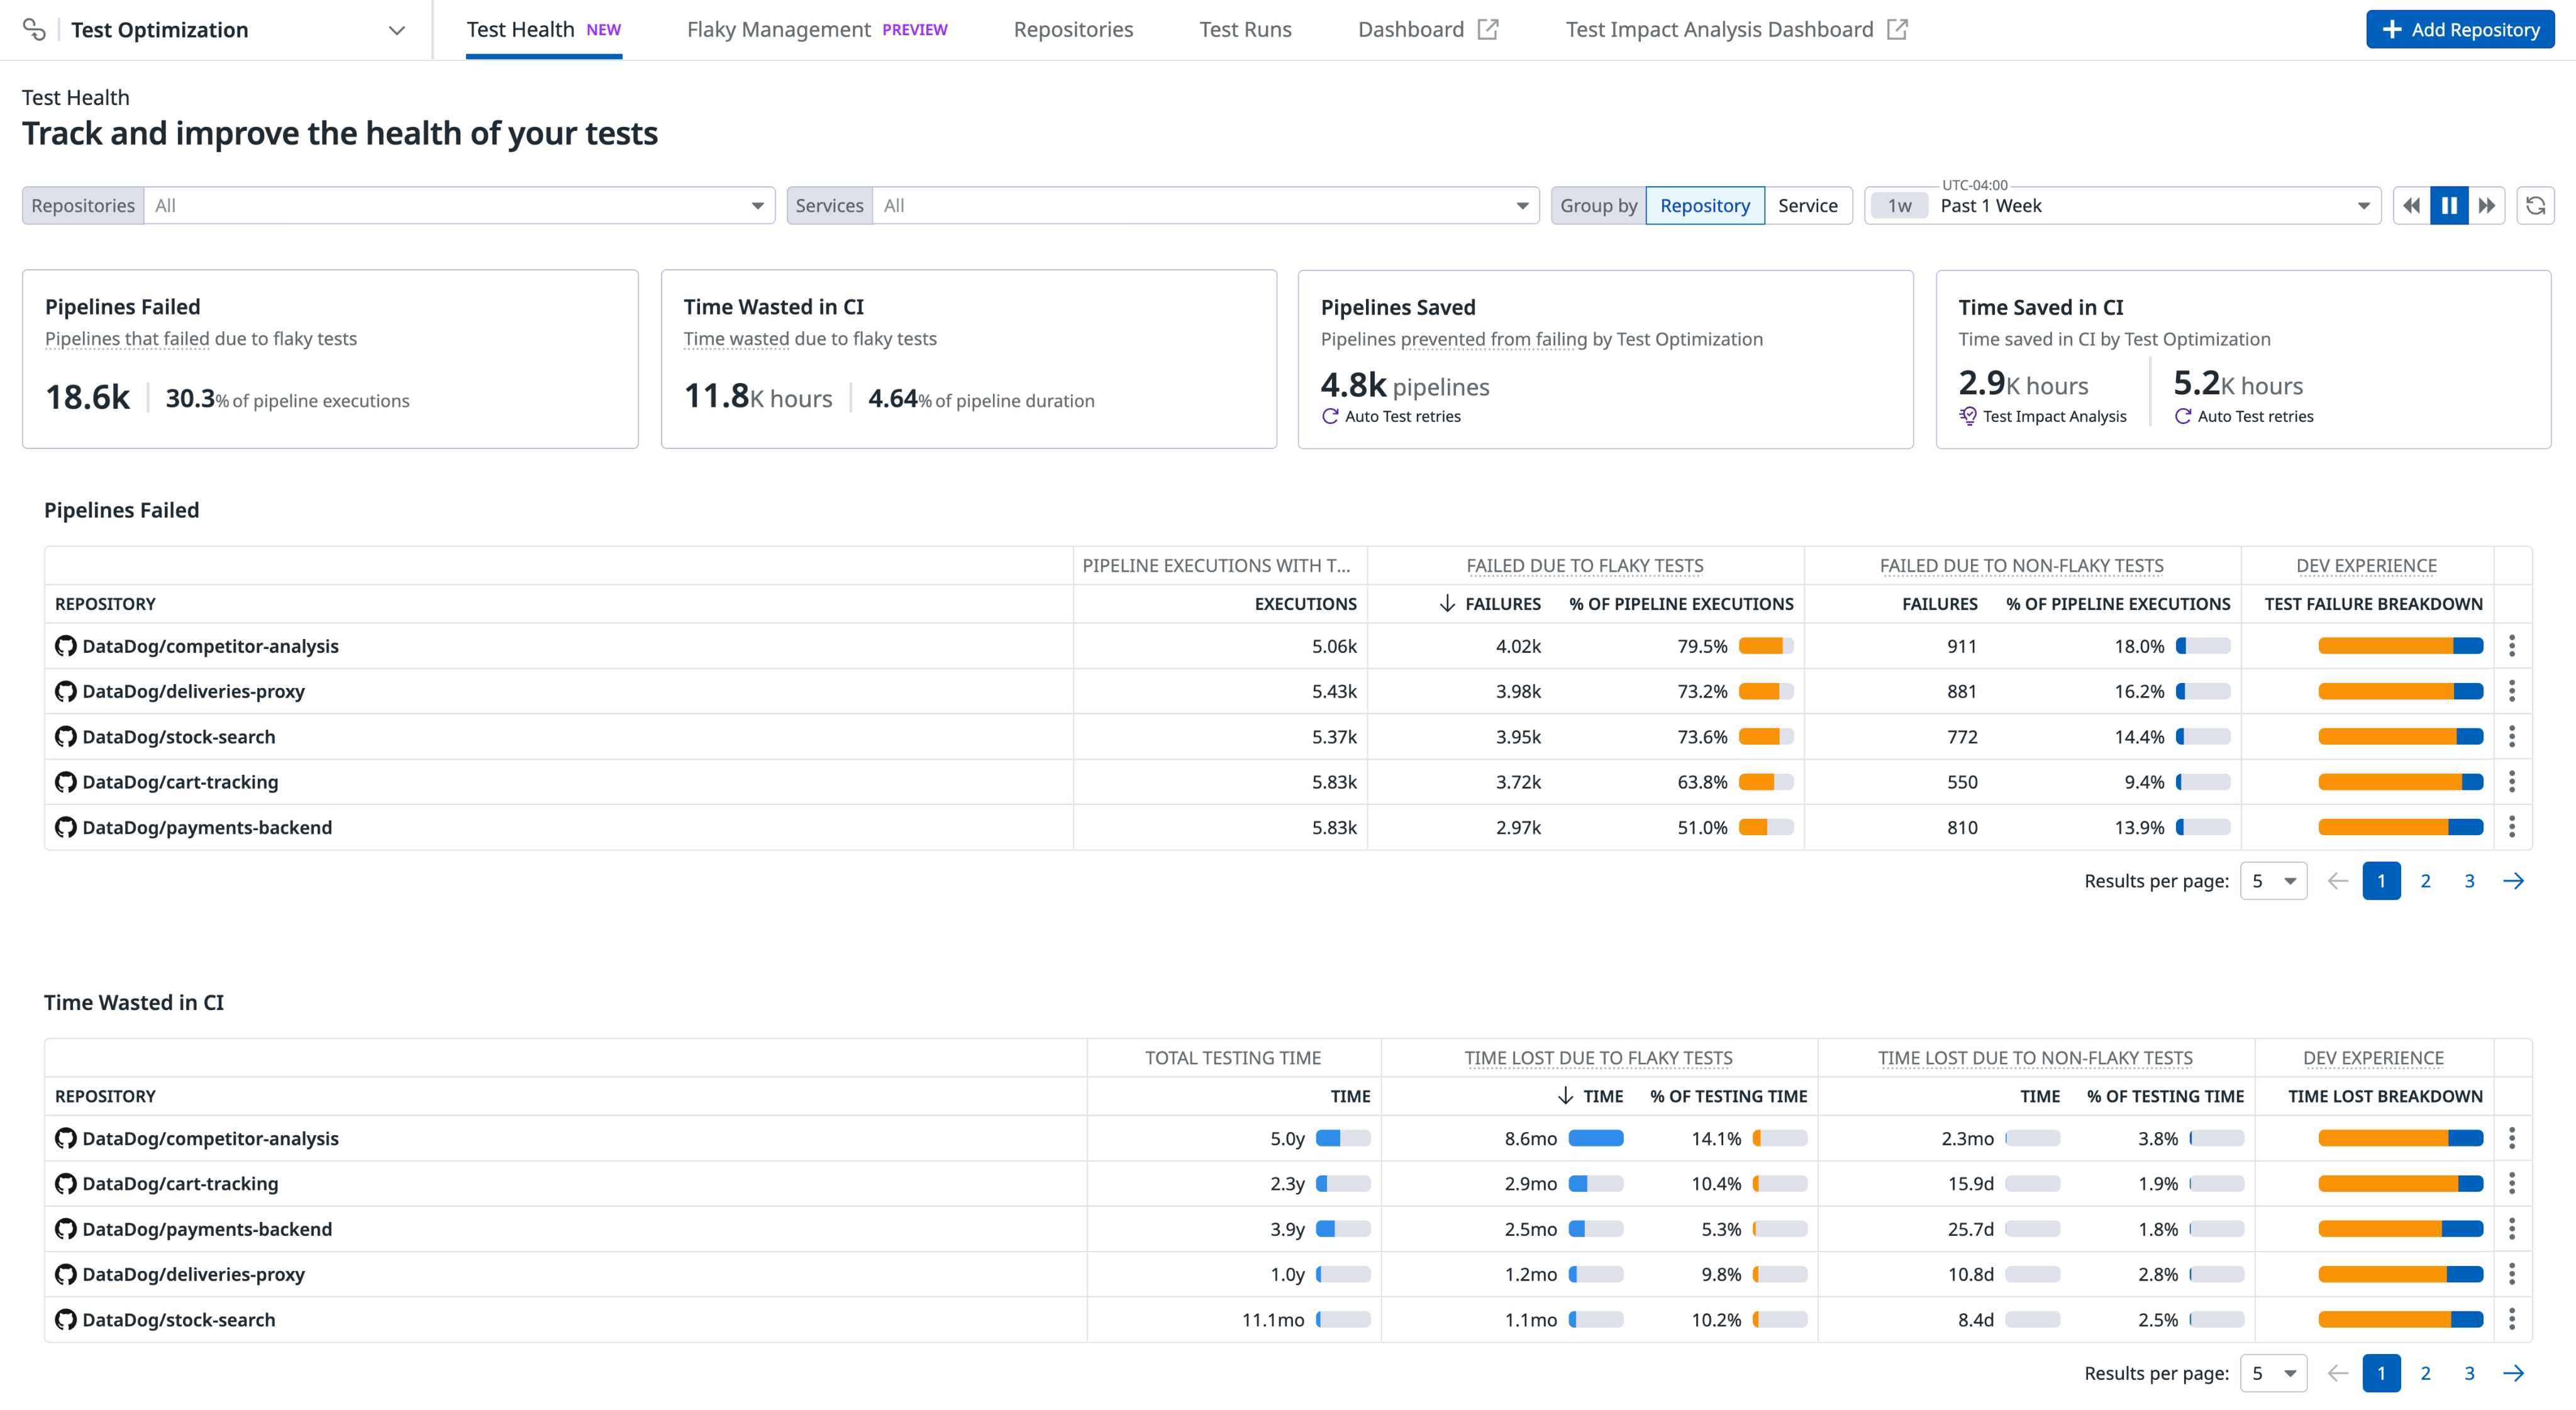The width and height of the screenshot is (2576, 1410).
Task: Open the DataDog/deliveries-proxy repository link in Pipelines Failed
Action: point(193,691)
